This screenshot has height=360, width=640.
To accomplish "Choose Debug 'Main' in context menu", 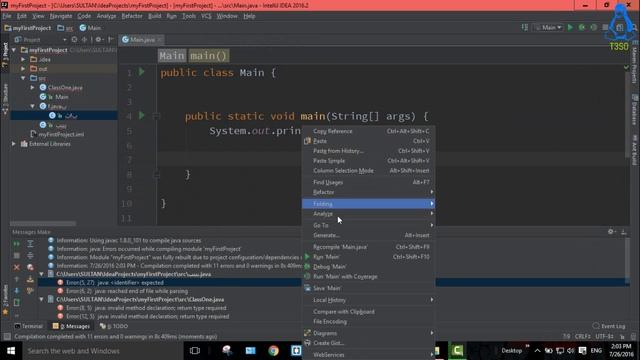I will click(368, 267).
